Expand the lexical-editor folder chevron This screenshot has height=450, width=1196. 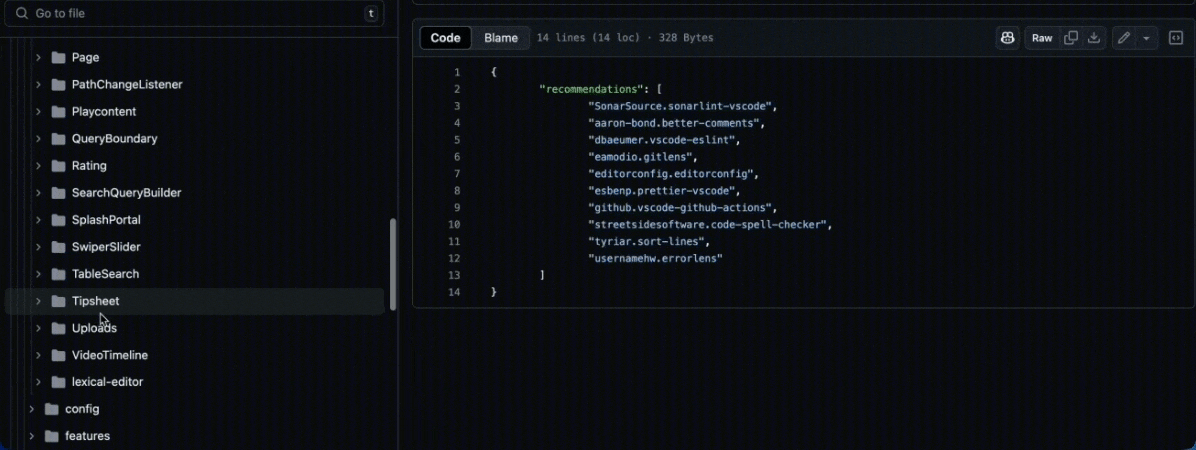tap(38, 382)
